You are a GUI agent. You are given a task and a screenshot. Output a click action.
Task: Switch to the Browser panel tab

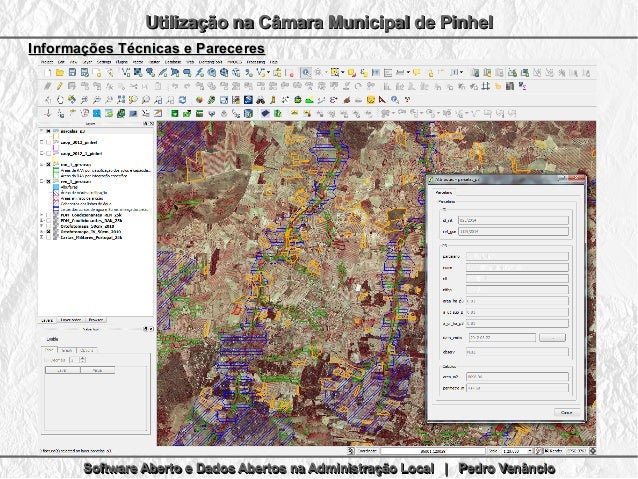(96, 320)
